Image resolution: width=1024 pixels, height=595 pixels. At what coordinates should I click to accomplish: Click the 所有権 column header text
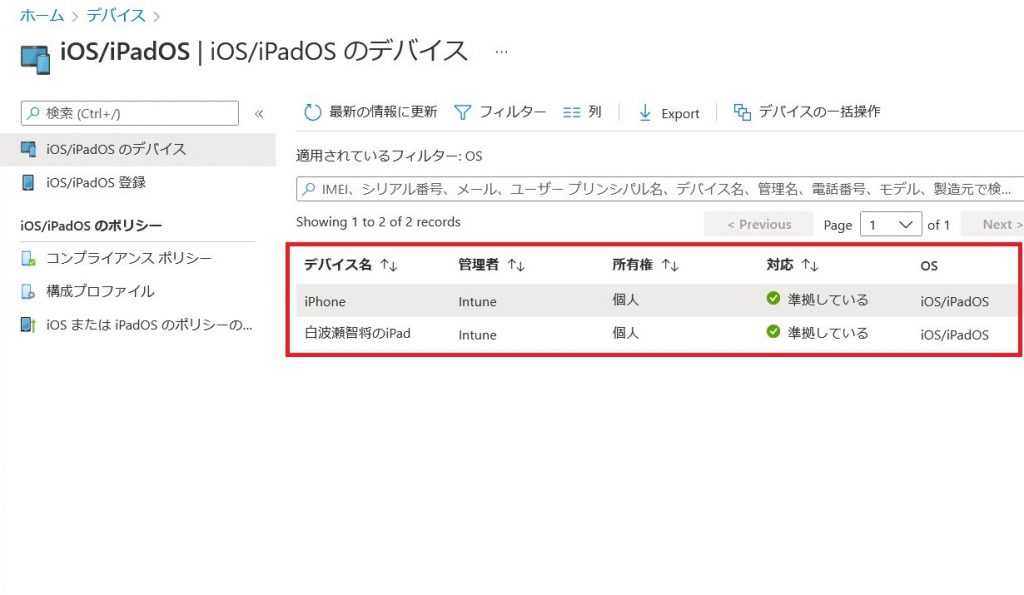(x=632, y=265)
